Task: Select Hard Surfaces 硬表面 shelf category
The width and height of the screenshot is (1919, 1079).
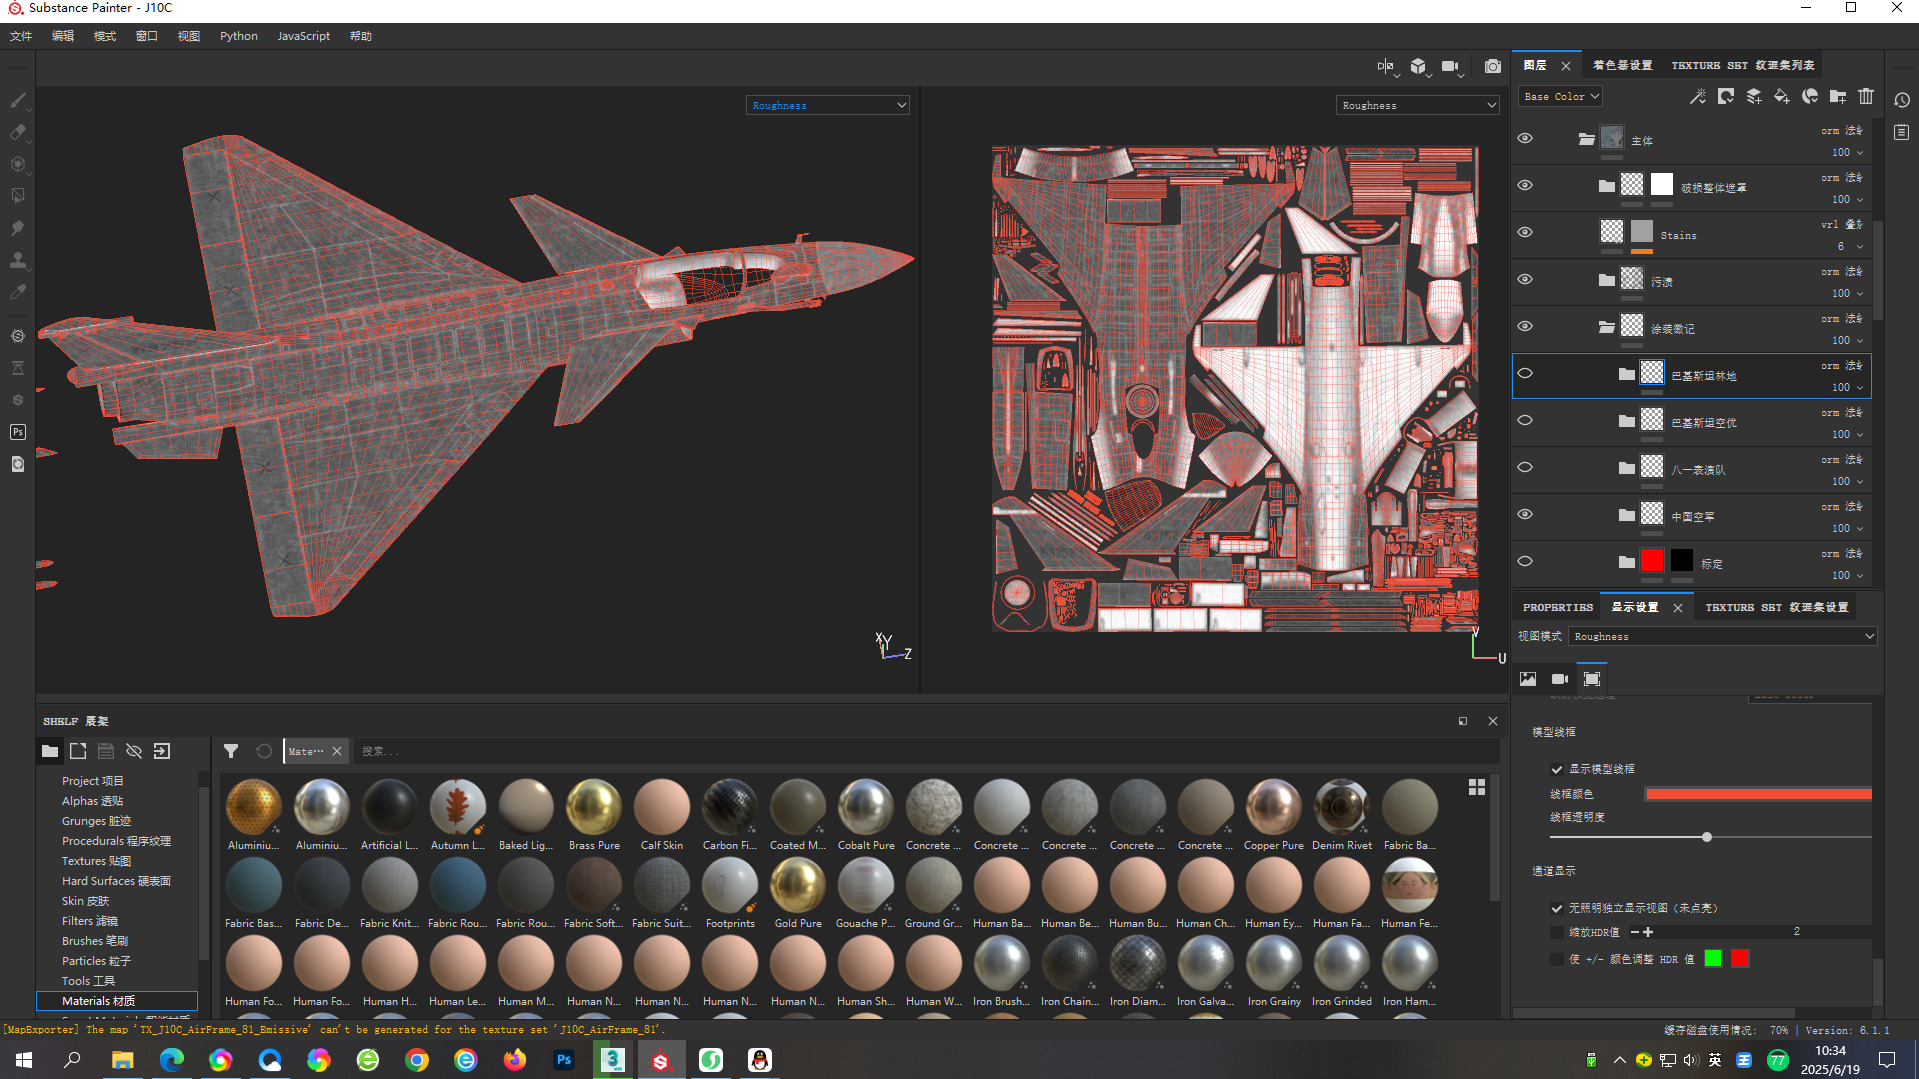Action: click(x=116, y=881)
